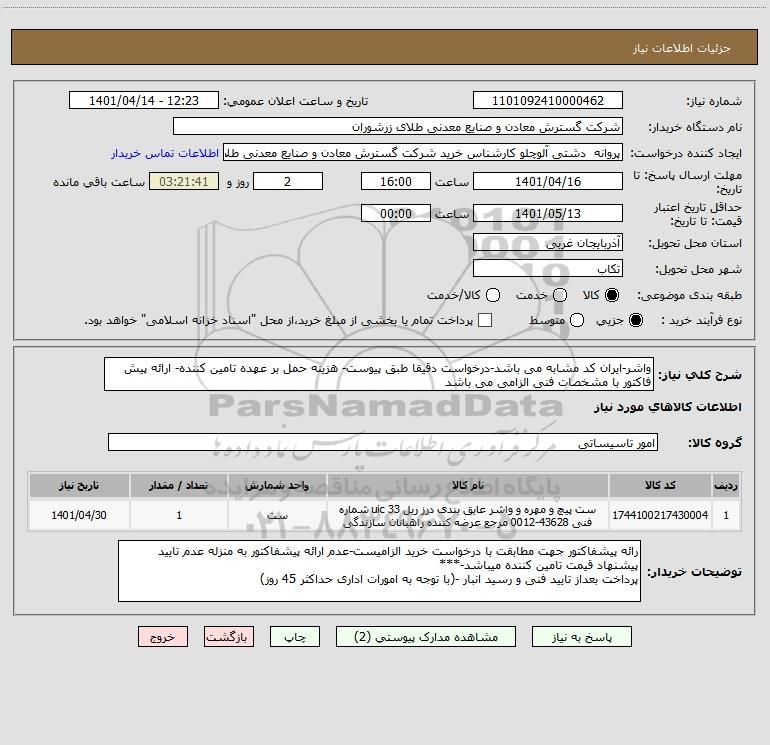
Task: Click the کد کالا column header
Action: (x=660, y=485)
